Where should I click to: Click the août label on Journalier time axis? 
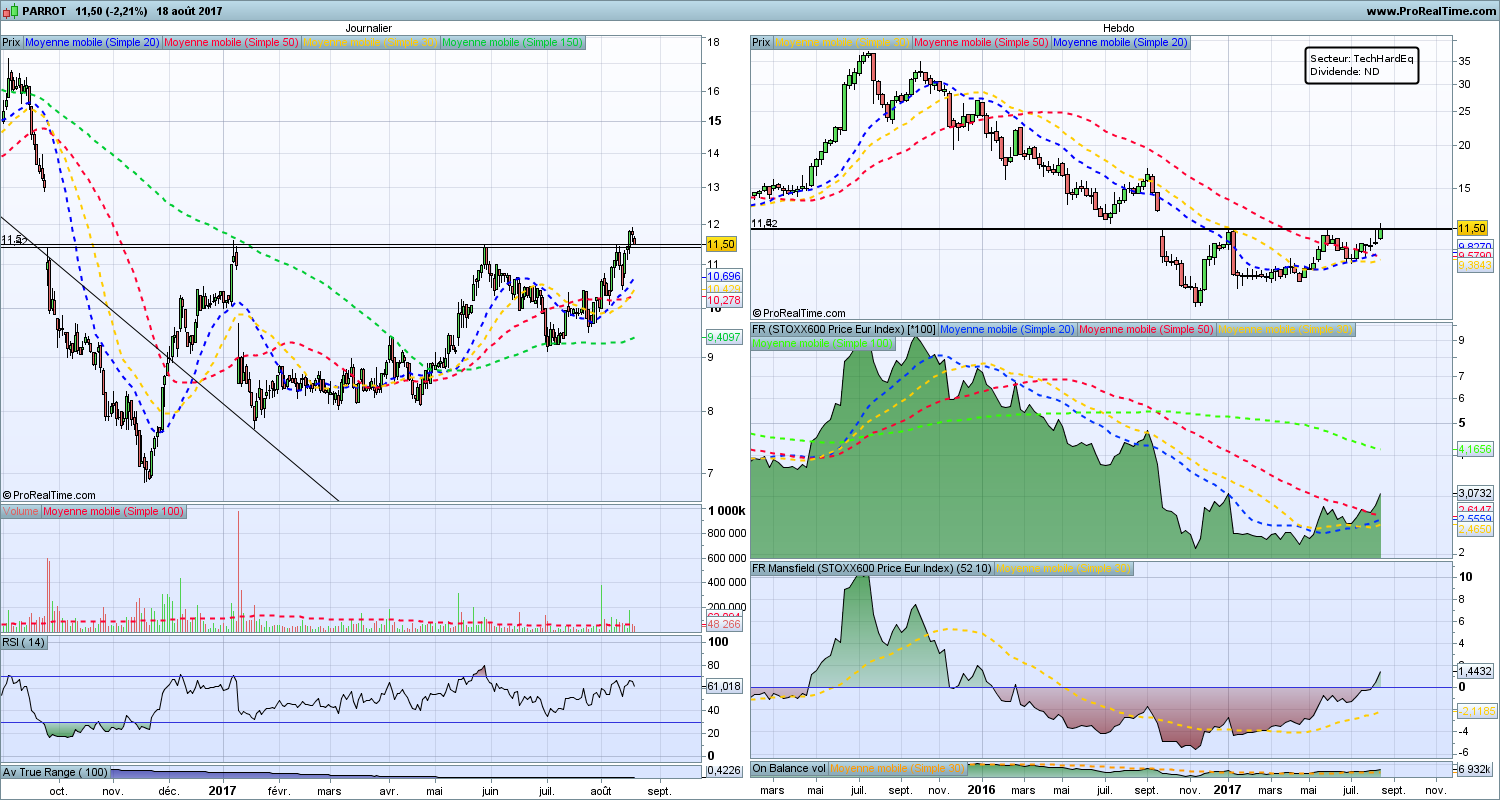click(x=601, y=790)
